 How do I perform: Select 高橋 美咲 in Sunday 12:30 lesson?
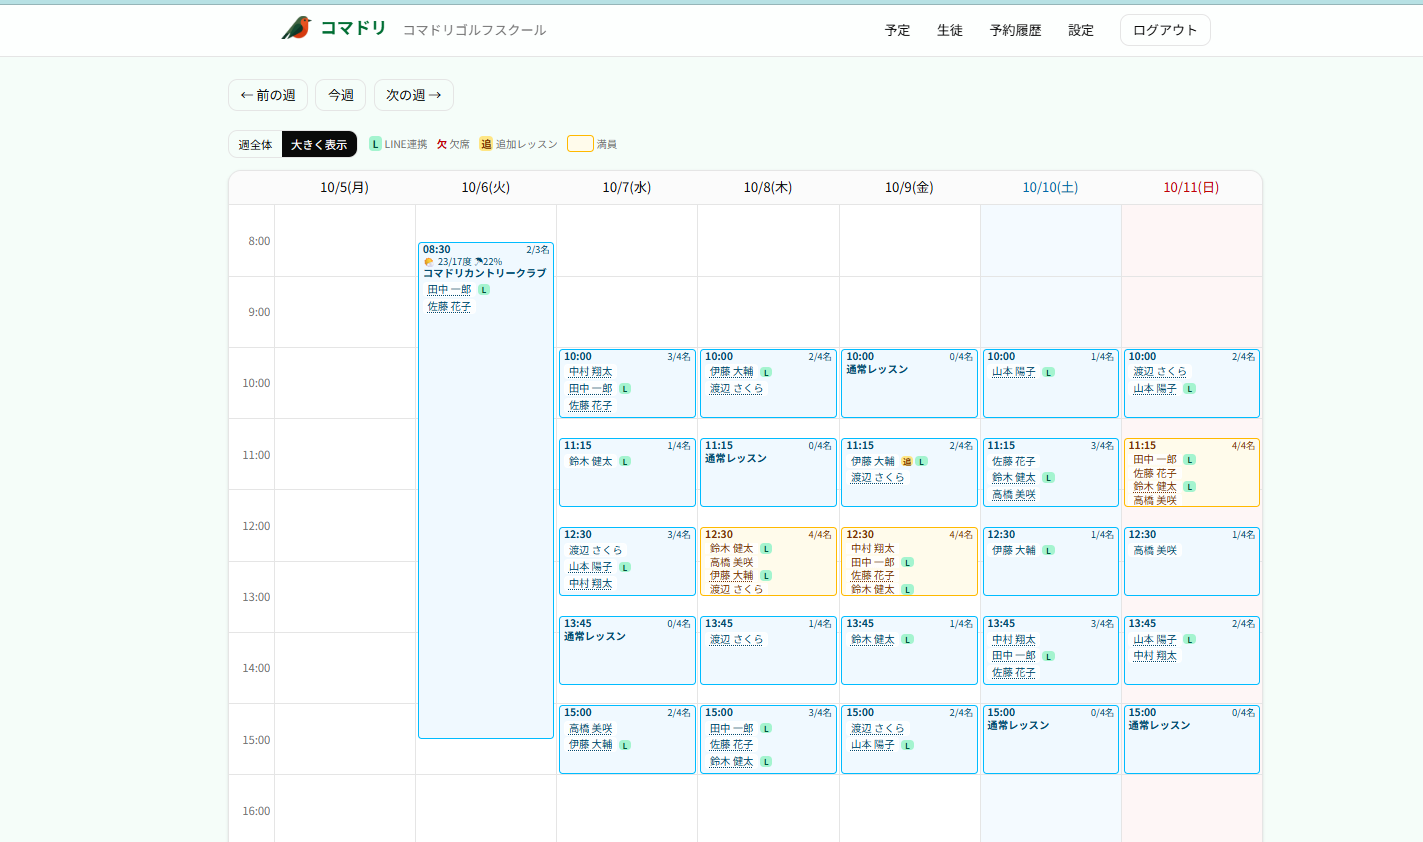click(1155, 550)
